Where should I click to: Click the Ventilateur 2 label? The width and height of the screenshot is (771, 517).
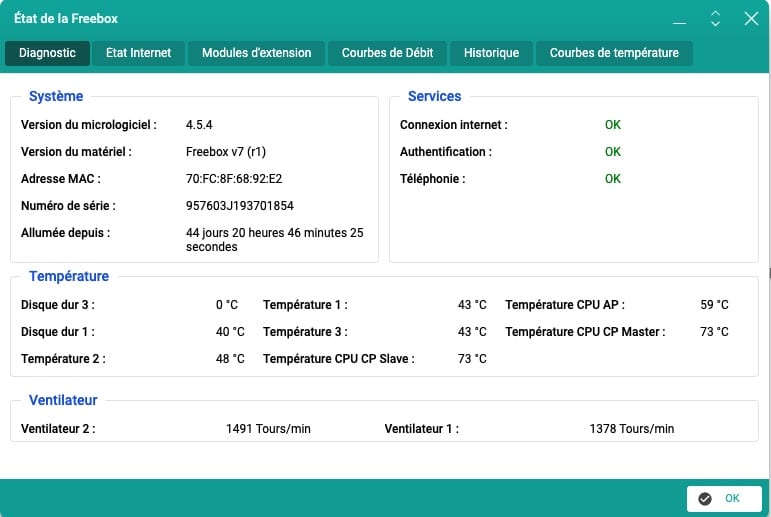click(58, 429)
